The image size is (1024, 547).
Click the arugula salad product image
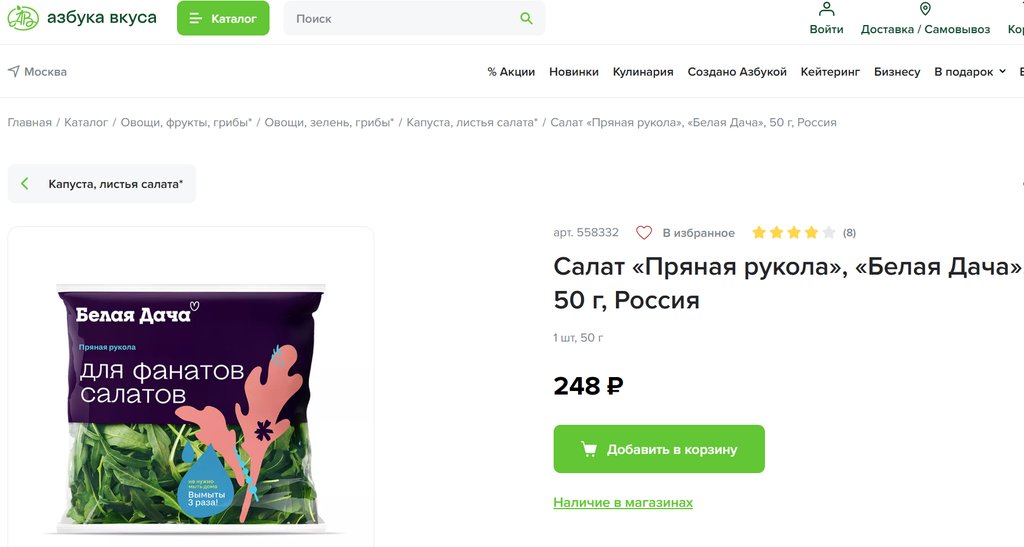(x=190, y=400)
